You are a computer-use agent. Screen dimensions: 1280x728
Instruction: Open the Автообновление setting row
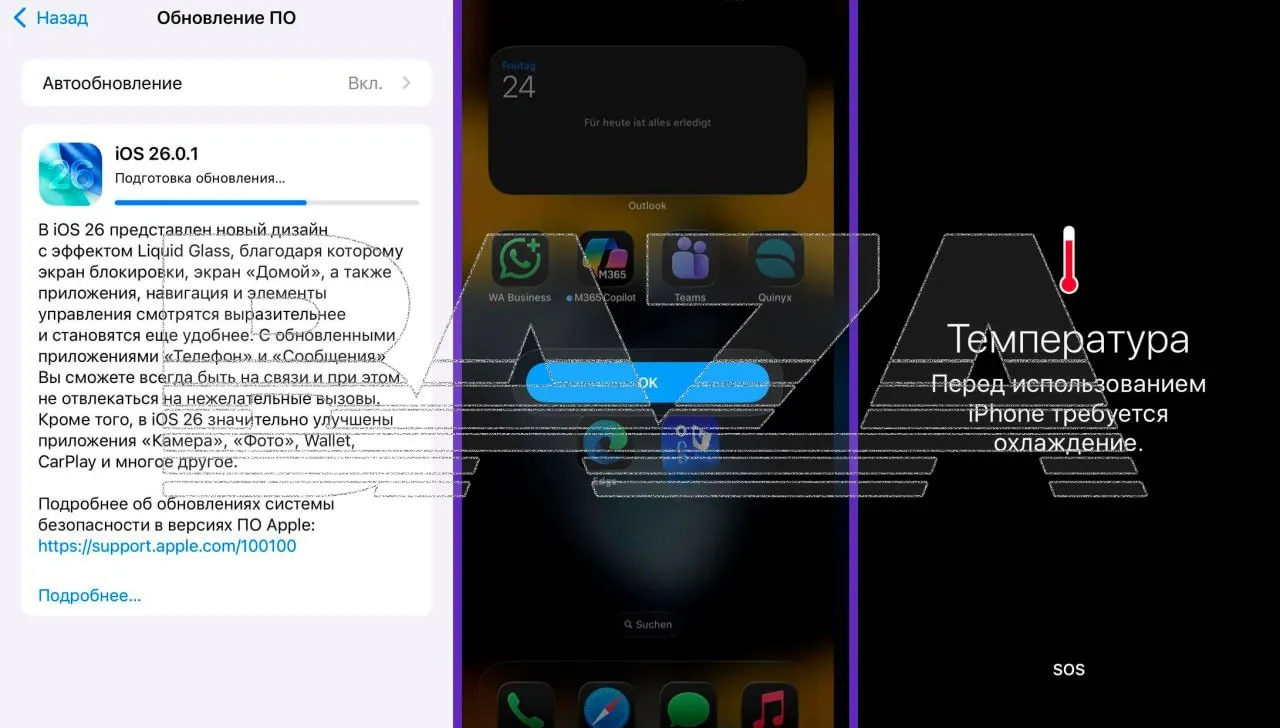click(226, 83)
